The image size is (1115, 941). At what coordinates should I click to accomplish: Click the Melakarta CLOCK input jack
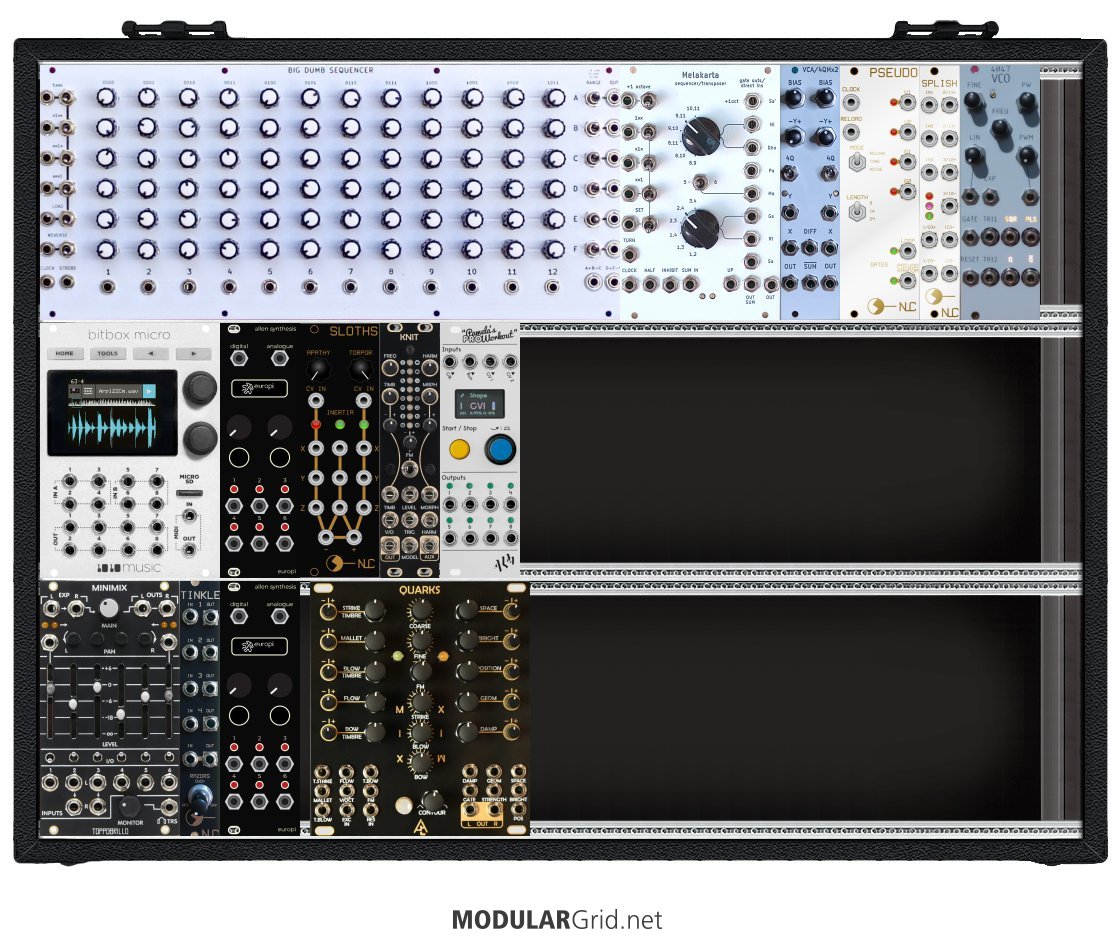(630, 285)
